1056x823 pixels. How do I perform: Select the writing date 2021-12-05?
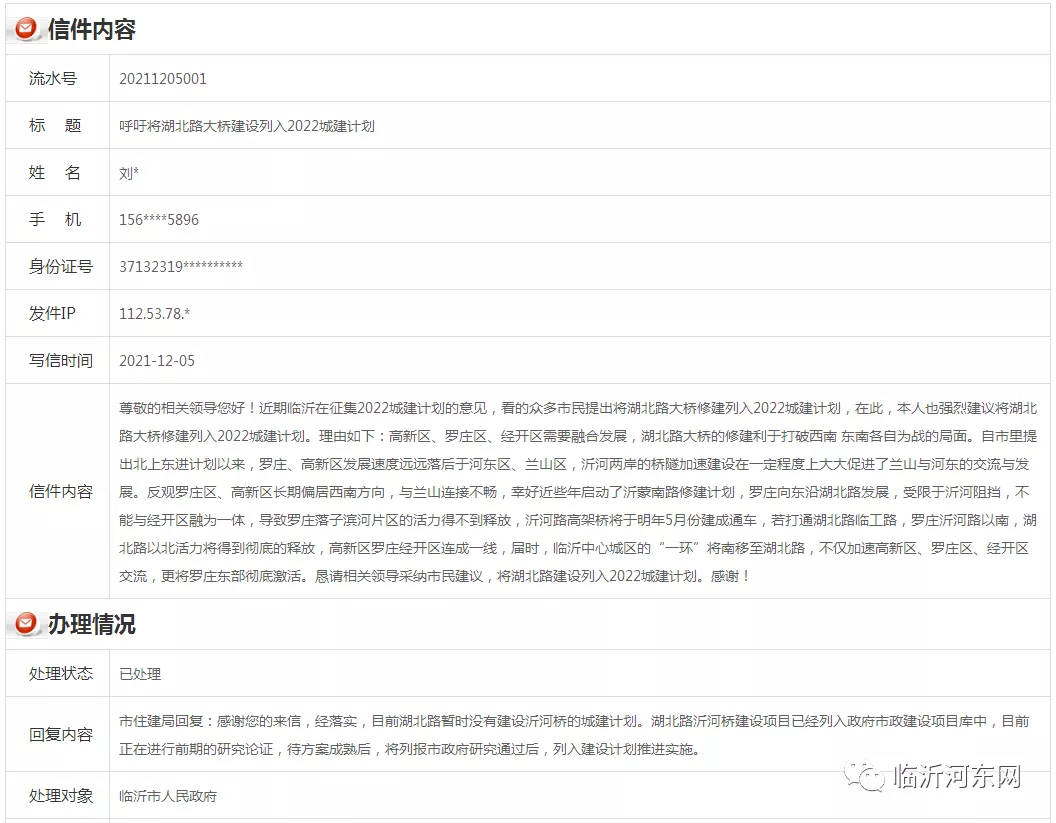157,361
